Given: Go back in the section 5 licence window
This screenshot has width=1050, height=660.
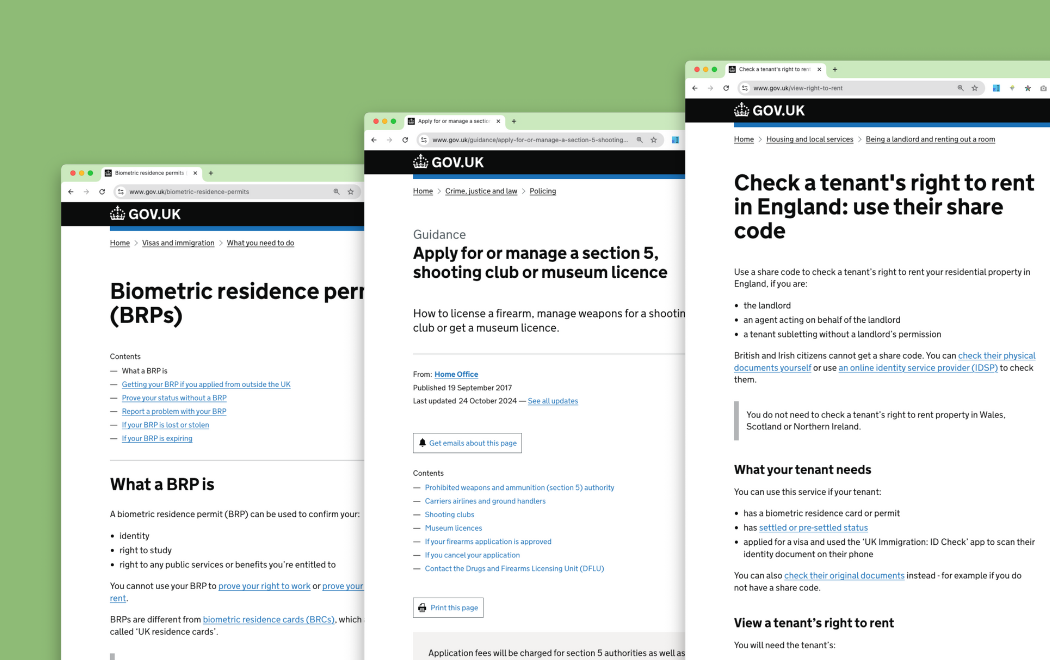Looking at the screenshot, I should pos(374,140).
